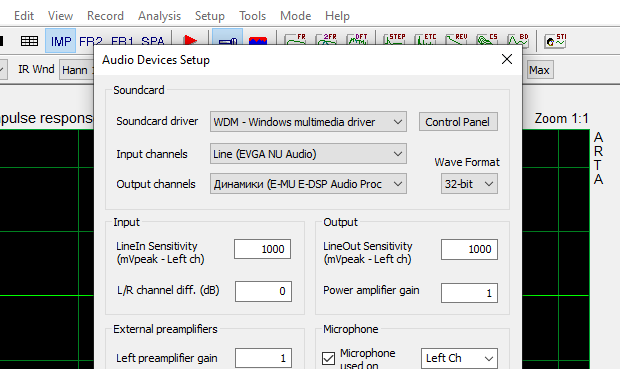Open the Tools menu
620x369 pixels.
point(252,16)
